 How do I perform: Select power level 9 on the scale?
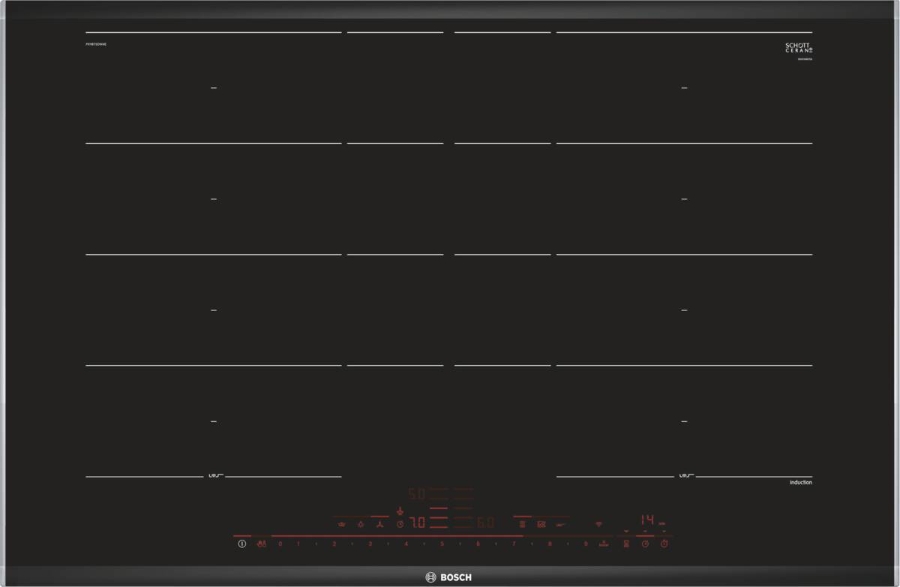[585, 544]
